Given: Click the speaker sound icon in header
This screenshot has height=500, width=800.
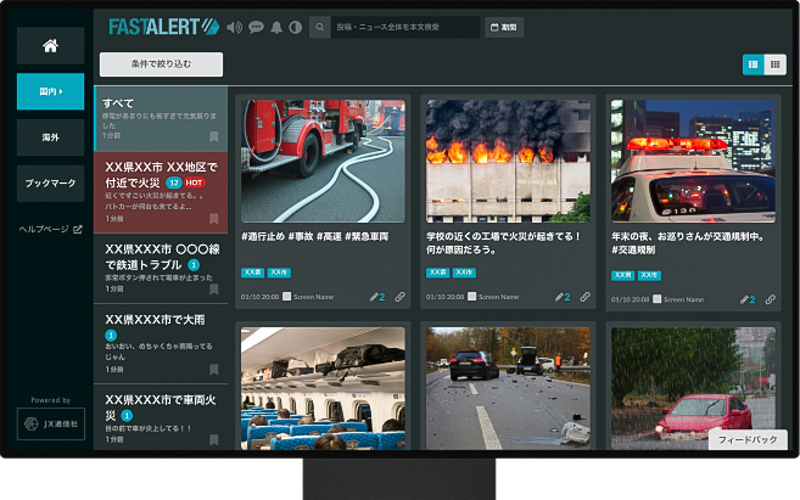Looking at the screenshot, I should (235, 27).
